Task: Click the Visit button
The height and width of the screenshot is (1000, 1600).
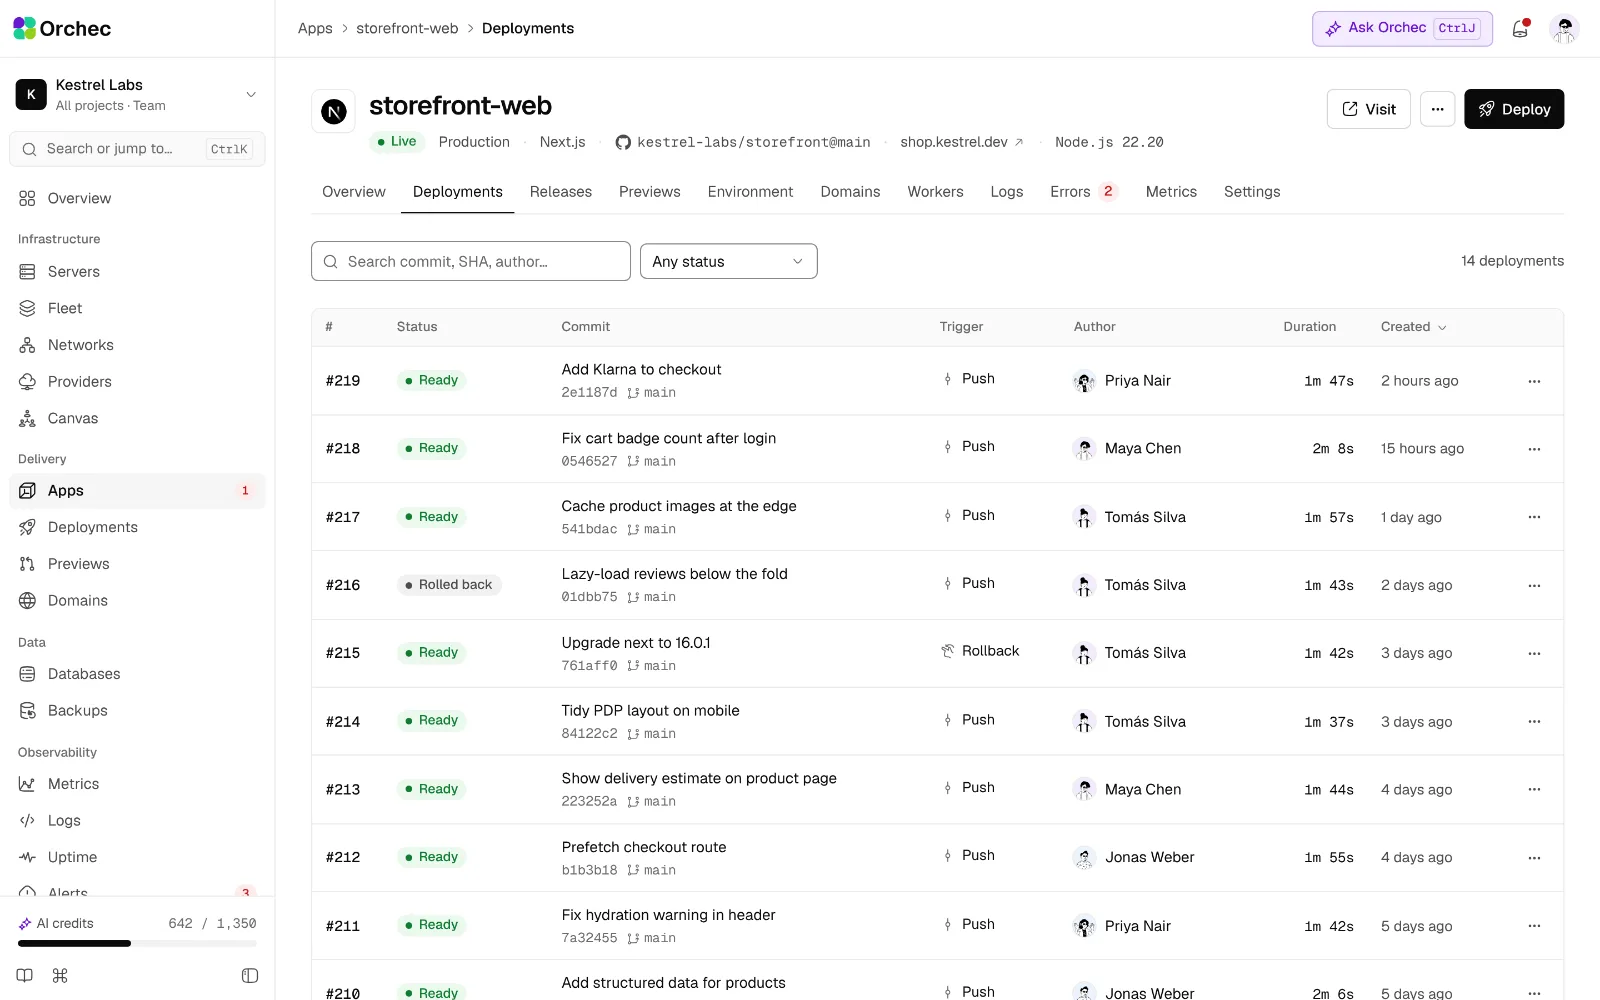Action: pyautogui.click(x=1368, y=109)
